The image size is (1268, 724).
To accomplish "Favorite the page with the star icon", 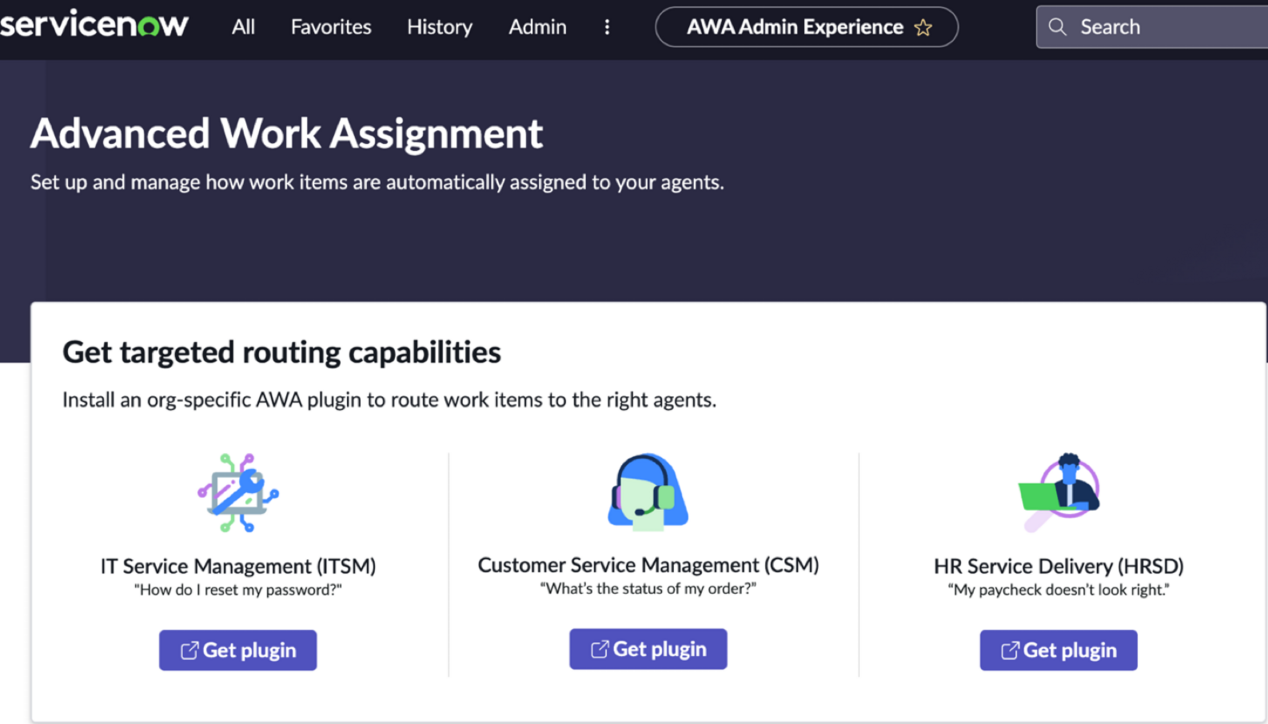I will coord(923,28).
